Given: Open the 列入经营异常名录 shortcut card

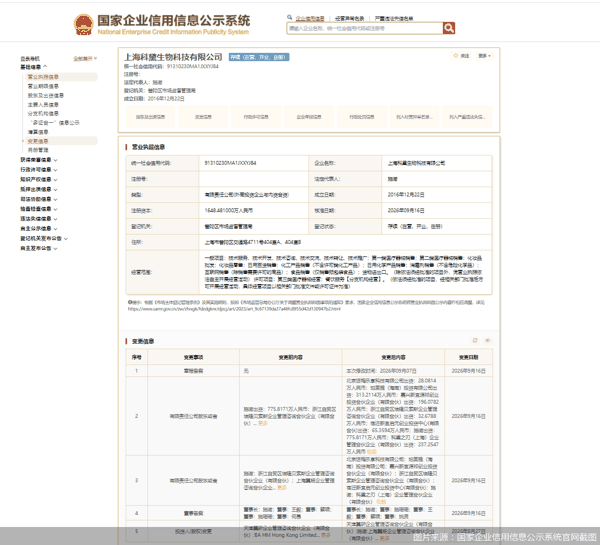Looking at the screenshot, I should [x=414, y=117].
